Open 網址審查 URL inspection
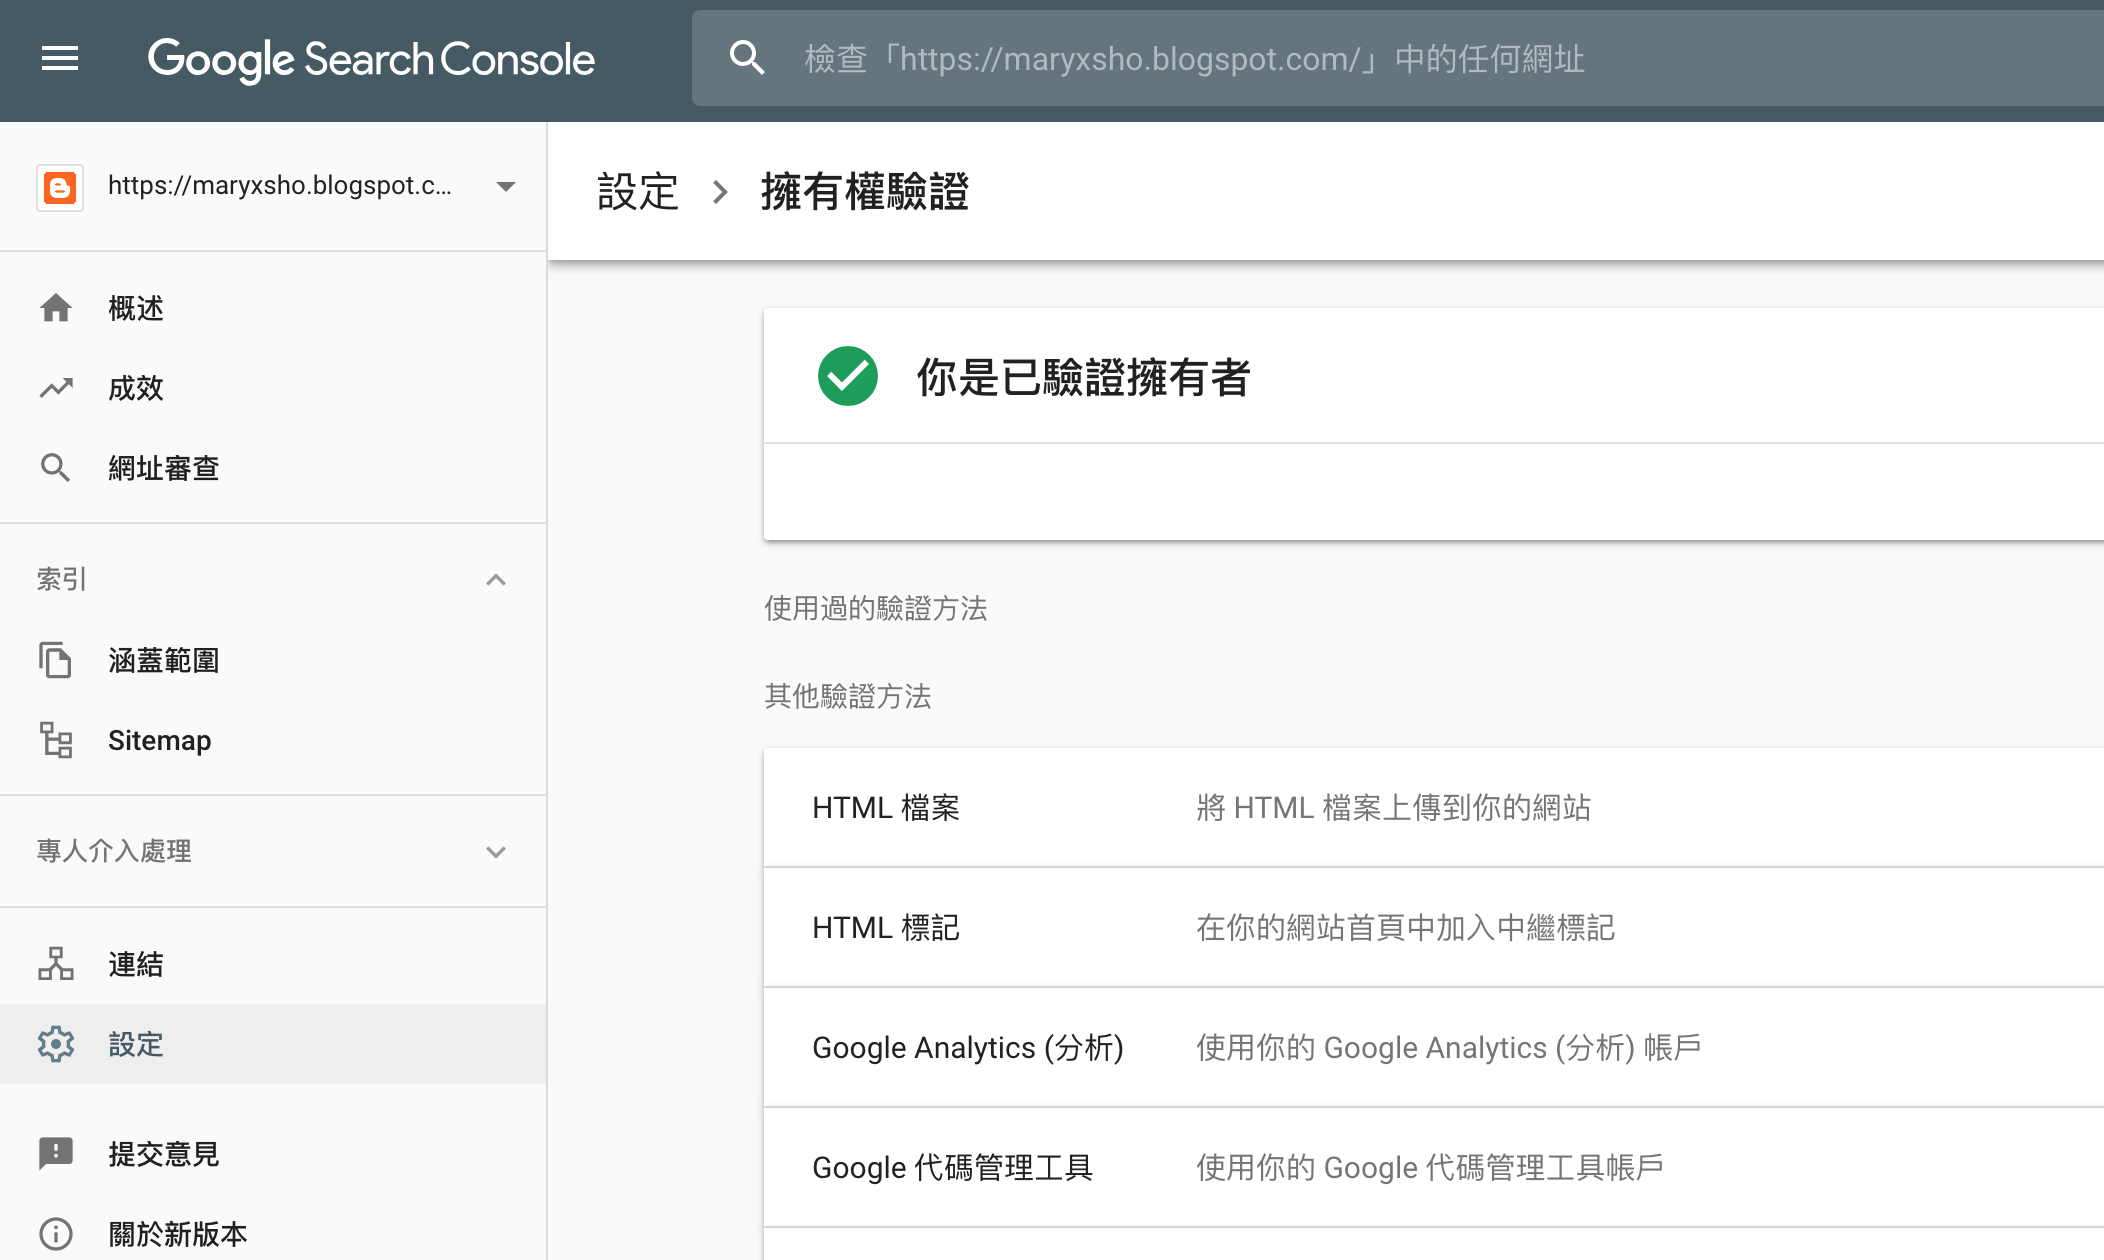The image size is (2104, 1260). 164,468
